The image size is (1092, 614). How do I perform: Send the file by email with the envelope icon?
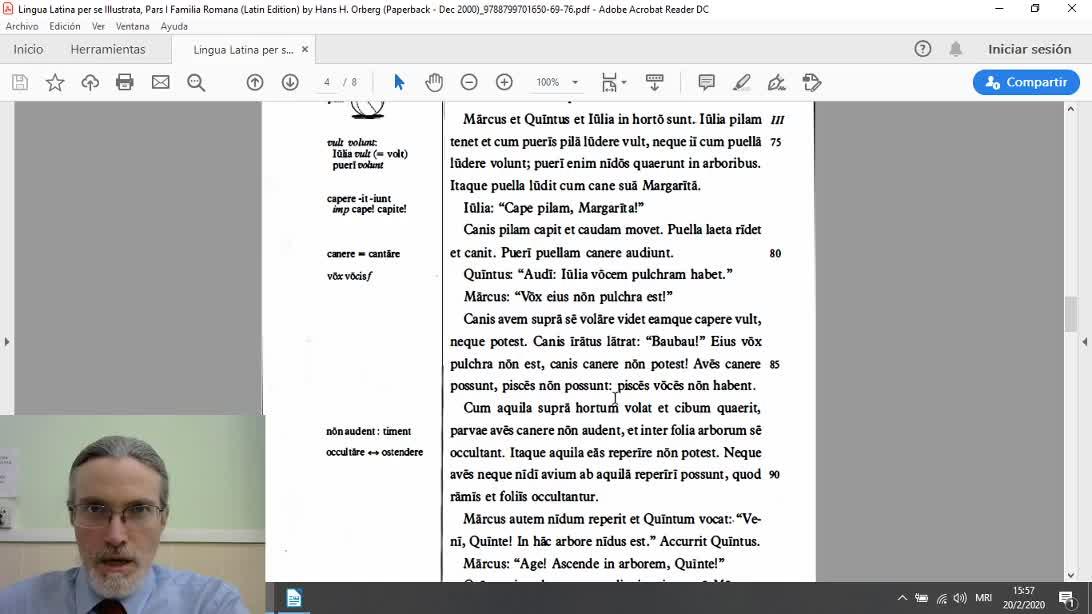(161, 82)
